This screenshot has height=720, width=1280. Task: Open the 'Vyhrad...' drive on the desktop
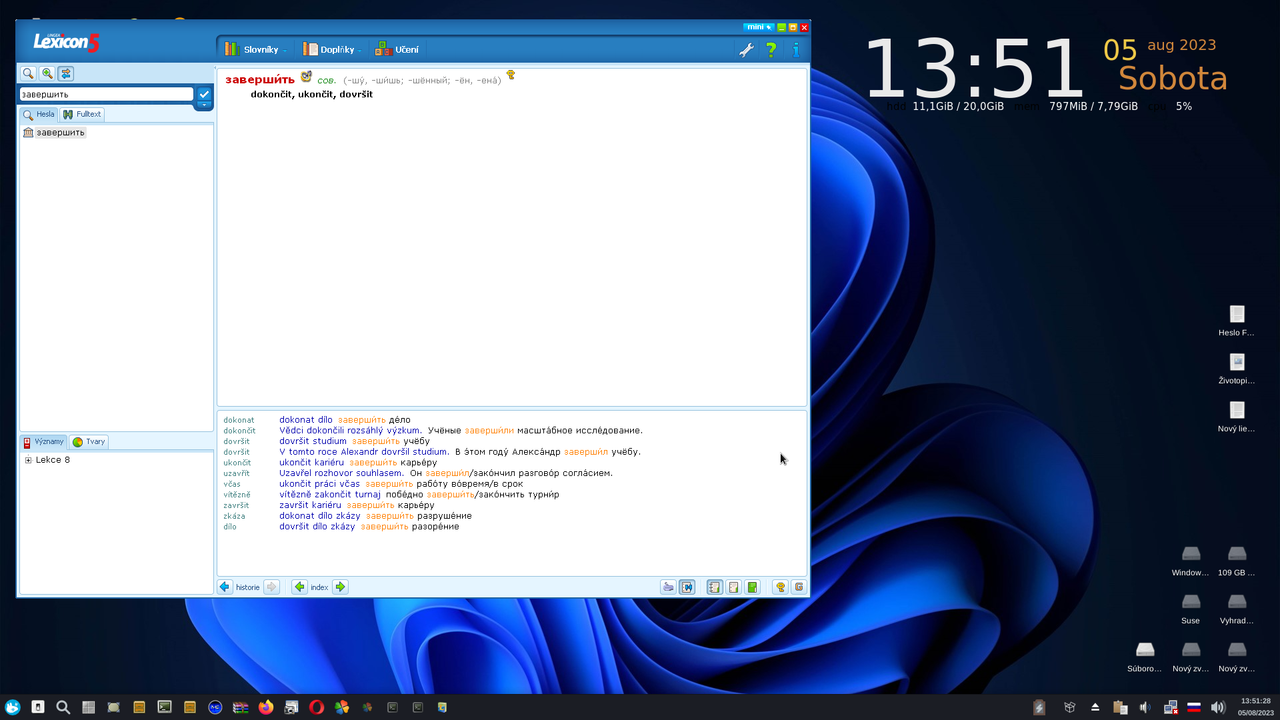pos(1237,607)
